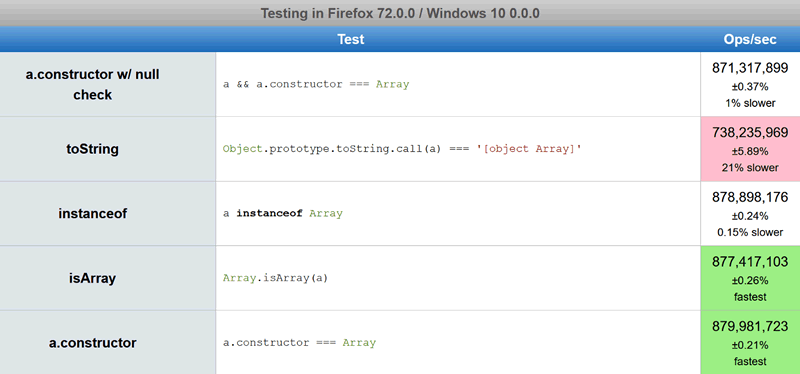Click the Test column header
Viewport: 800px width, 374px height.
351,39
